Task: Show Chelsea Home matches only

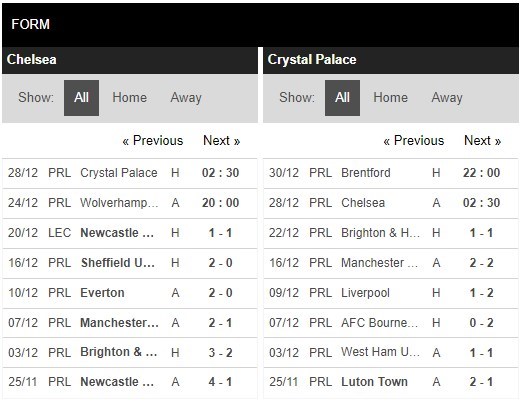Action: pos(129,98)
